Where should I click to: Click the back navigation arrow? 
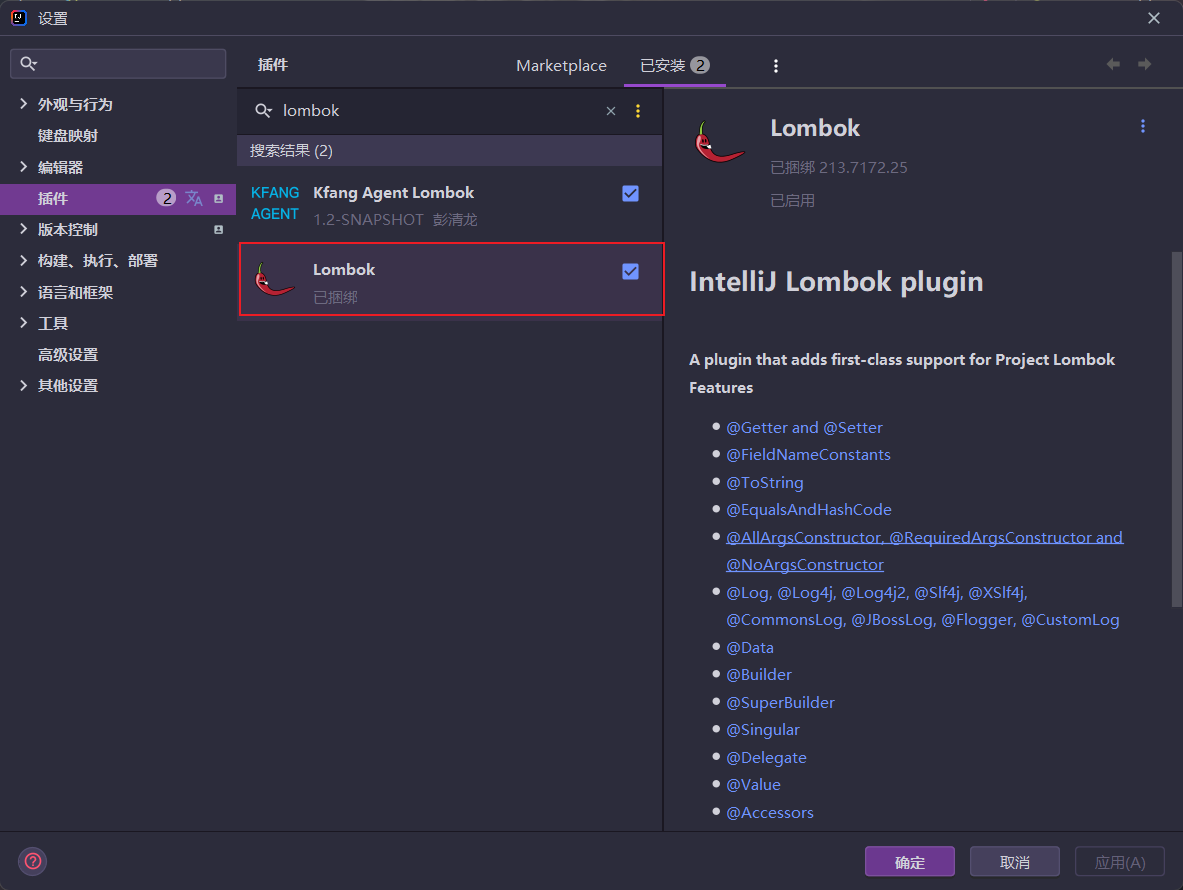click(1113, 64)
